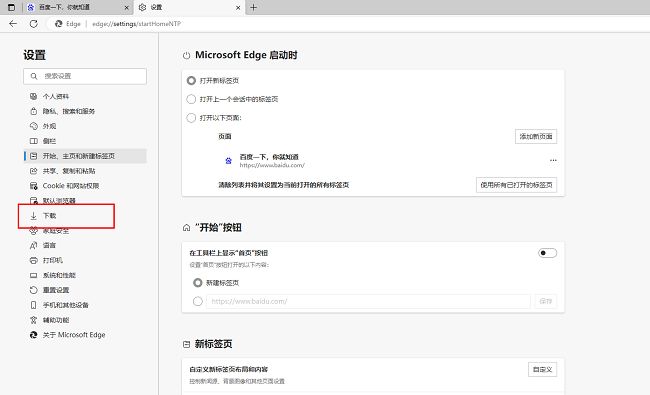Screen dimensions: 650x395
Task: Click the 外观 appearance icon
Action: (x=34, y=126)
